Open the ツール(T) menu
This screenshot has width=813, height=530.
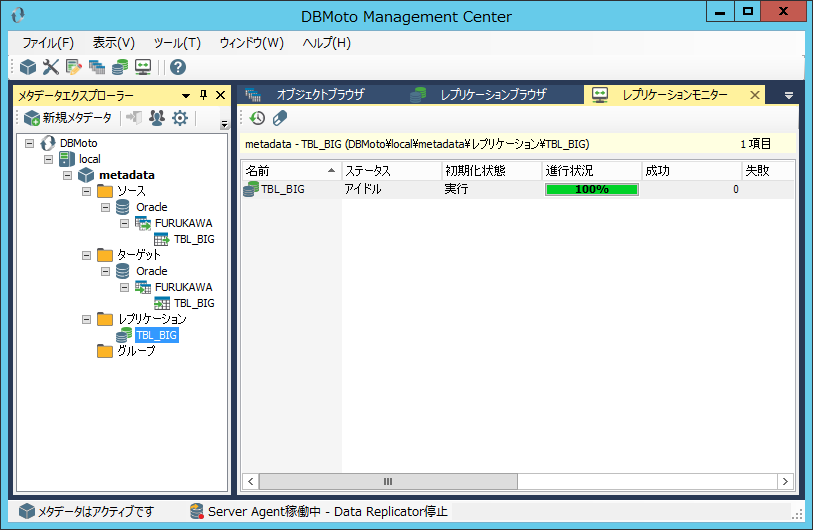click(x=177, y=43)
